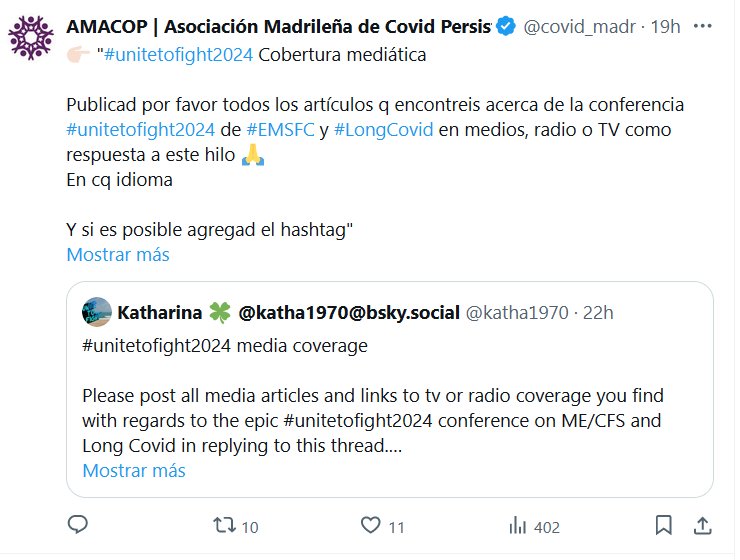740x560 pixels.
Task: Open the 19h timestamp permalink
Action: (666, 26)
